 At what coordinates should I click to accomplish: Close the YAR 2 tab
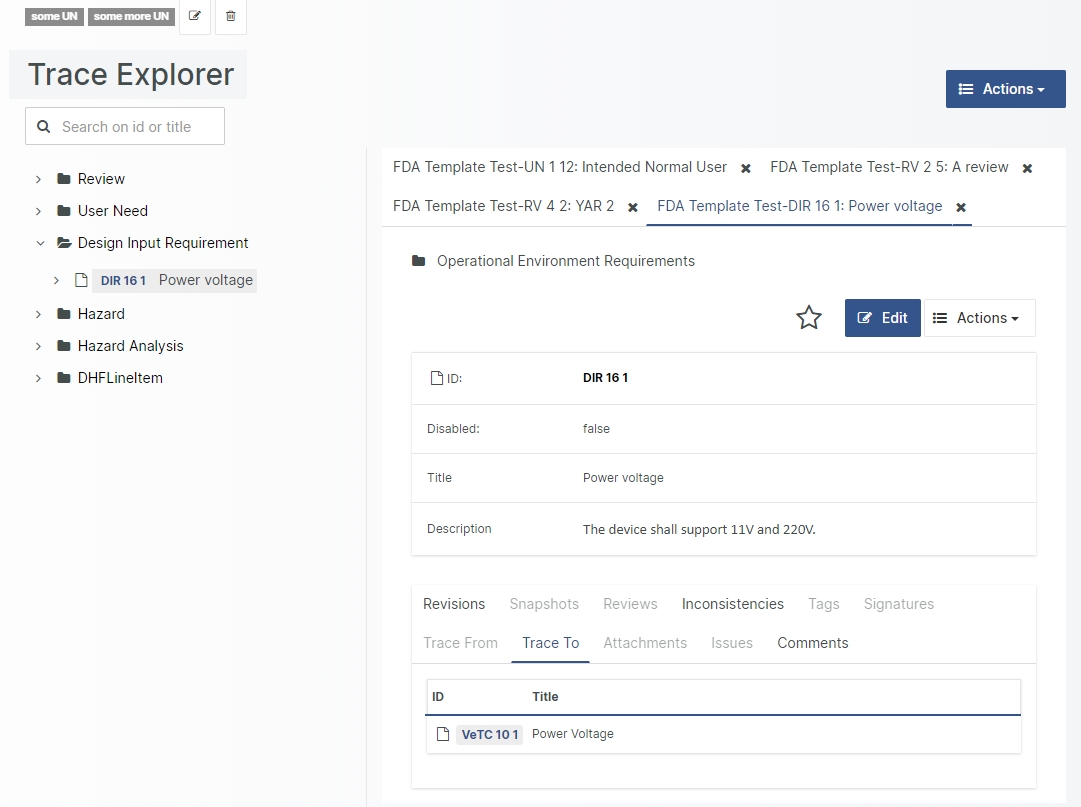tap(633, 207)
